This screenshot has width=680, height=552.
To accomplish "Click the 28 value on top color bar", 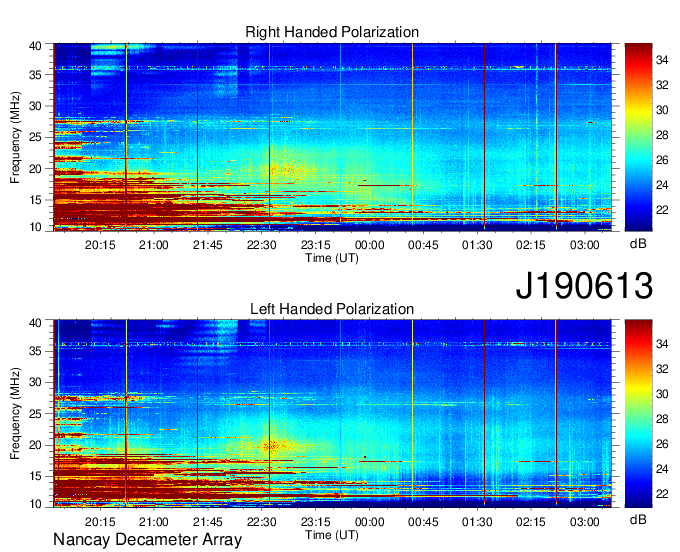I will 662,135.
